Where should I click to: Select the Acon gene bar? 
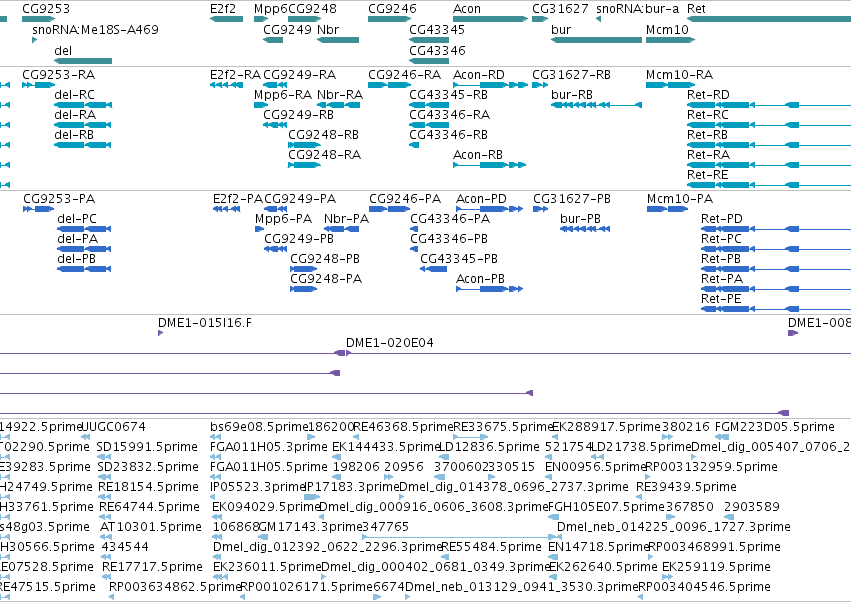490,19
